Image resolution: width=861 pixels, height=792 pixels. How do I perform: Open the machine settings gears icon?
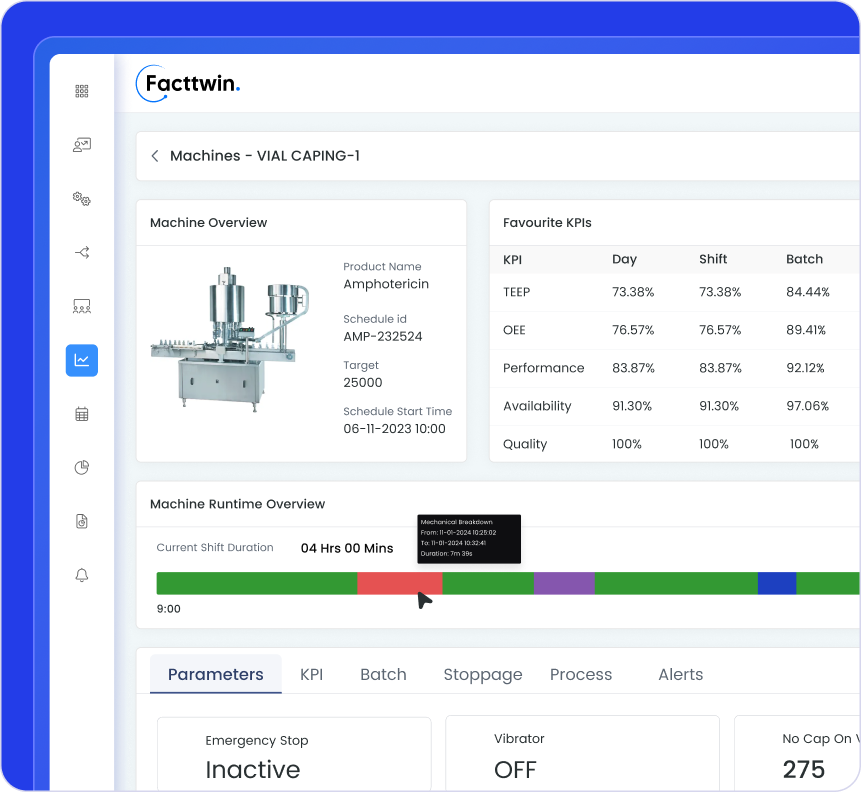81,199
